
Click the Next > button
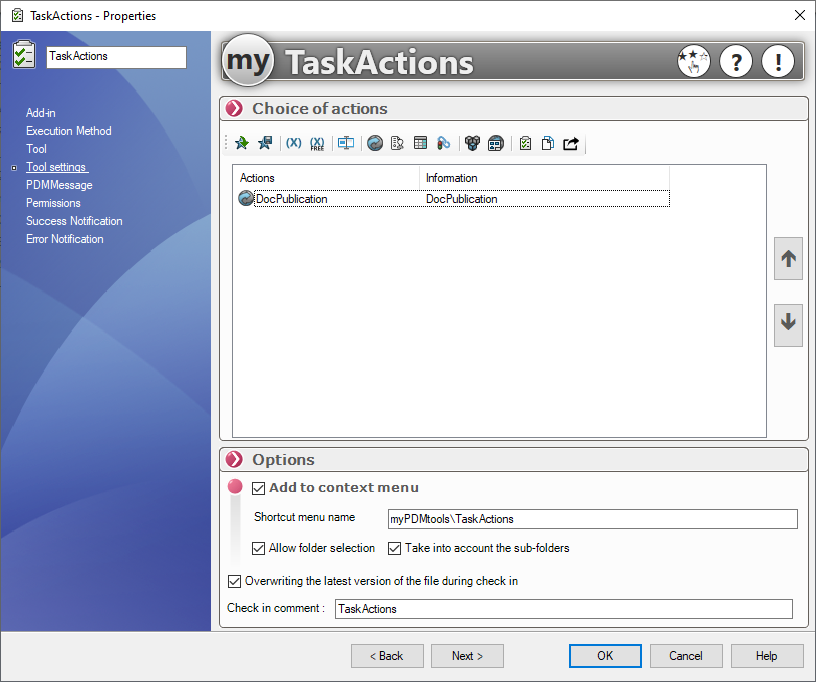pos(467,656)
